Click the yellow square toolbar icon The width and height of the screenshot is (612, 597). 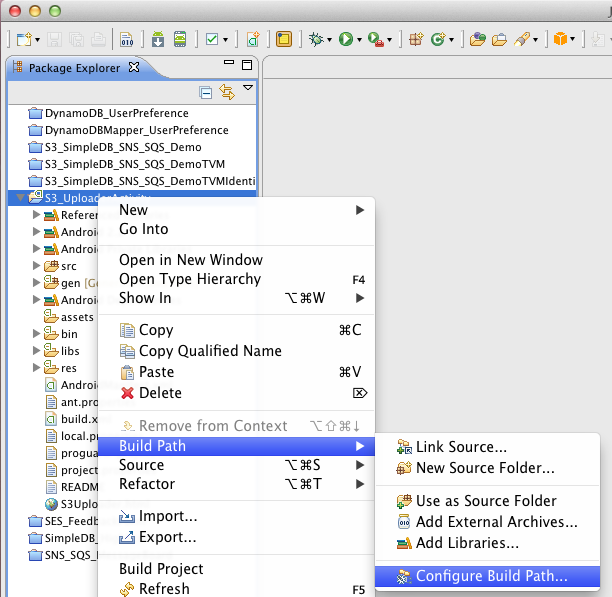coord(284,39)
